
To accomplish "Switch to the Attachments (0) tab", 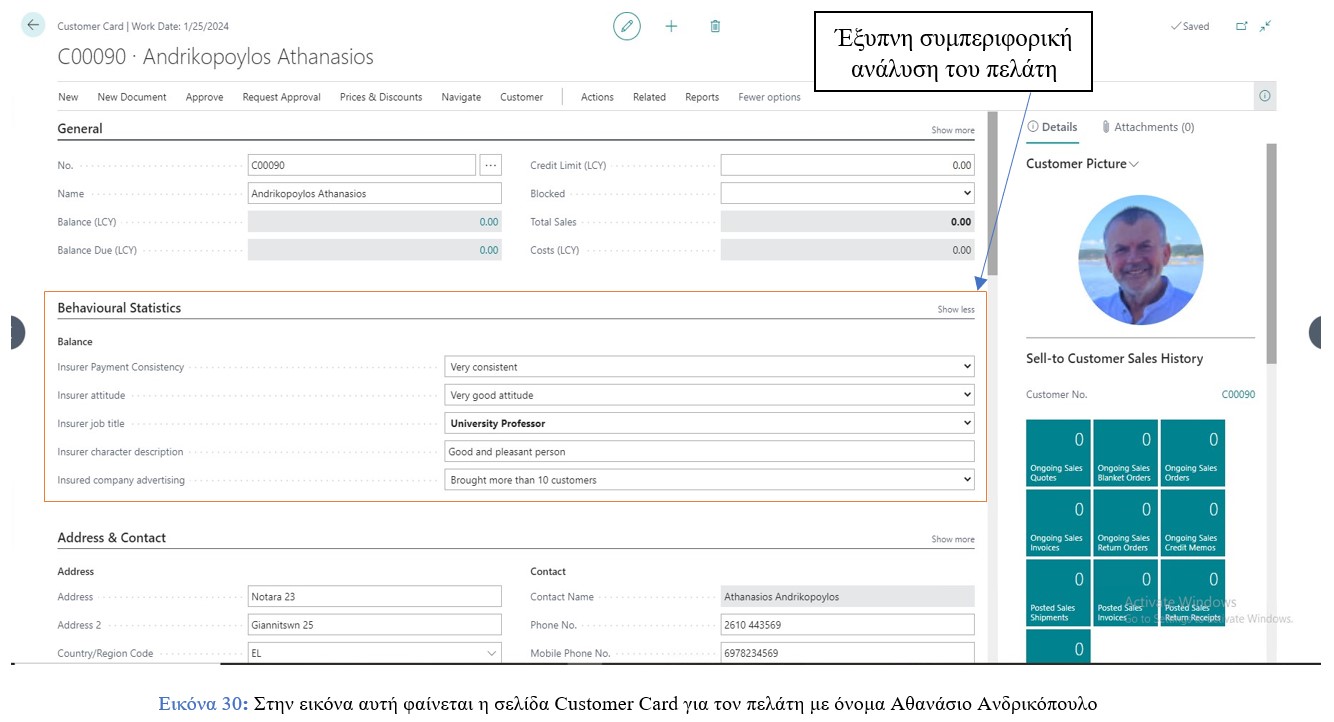I will pyautogui.click(x=1147, y=127).
